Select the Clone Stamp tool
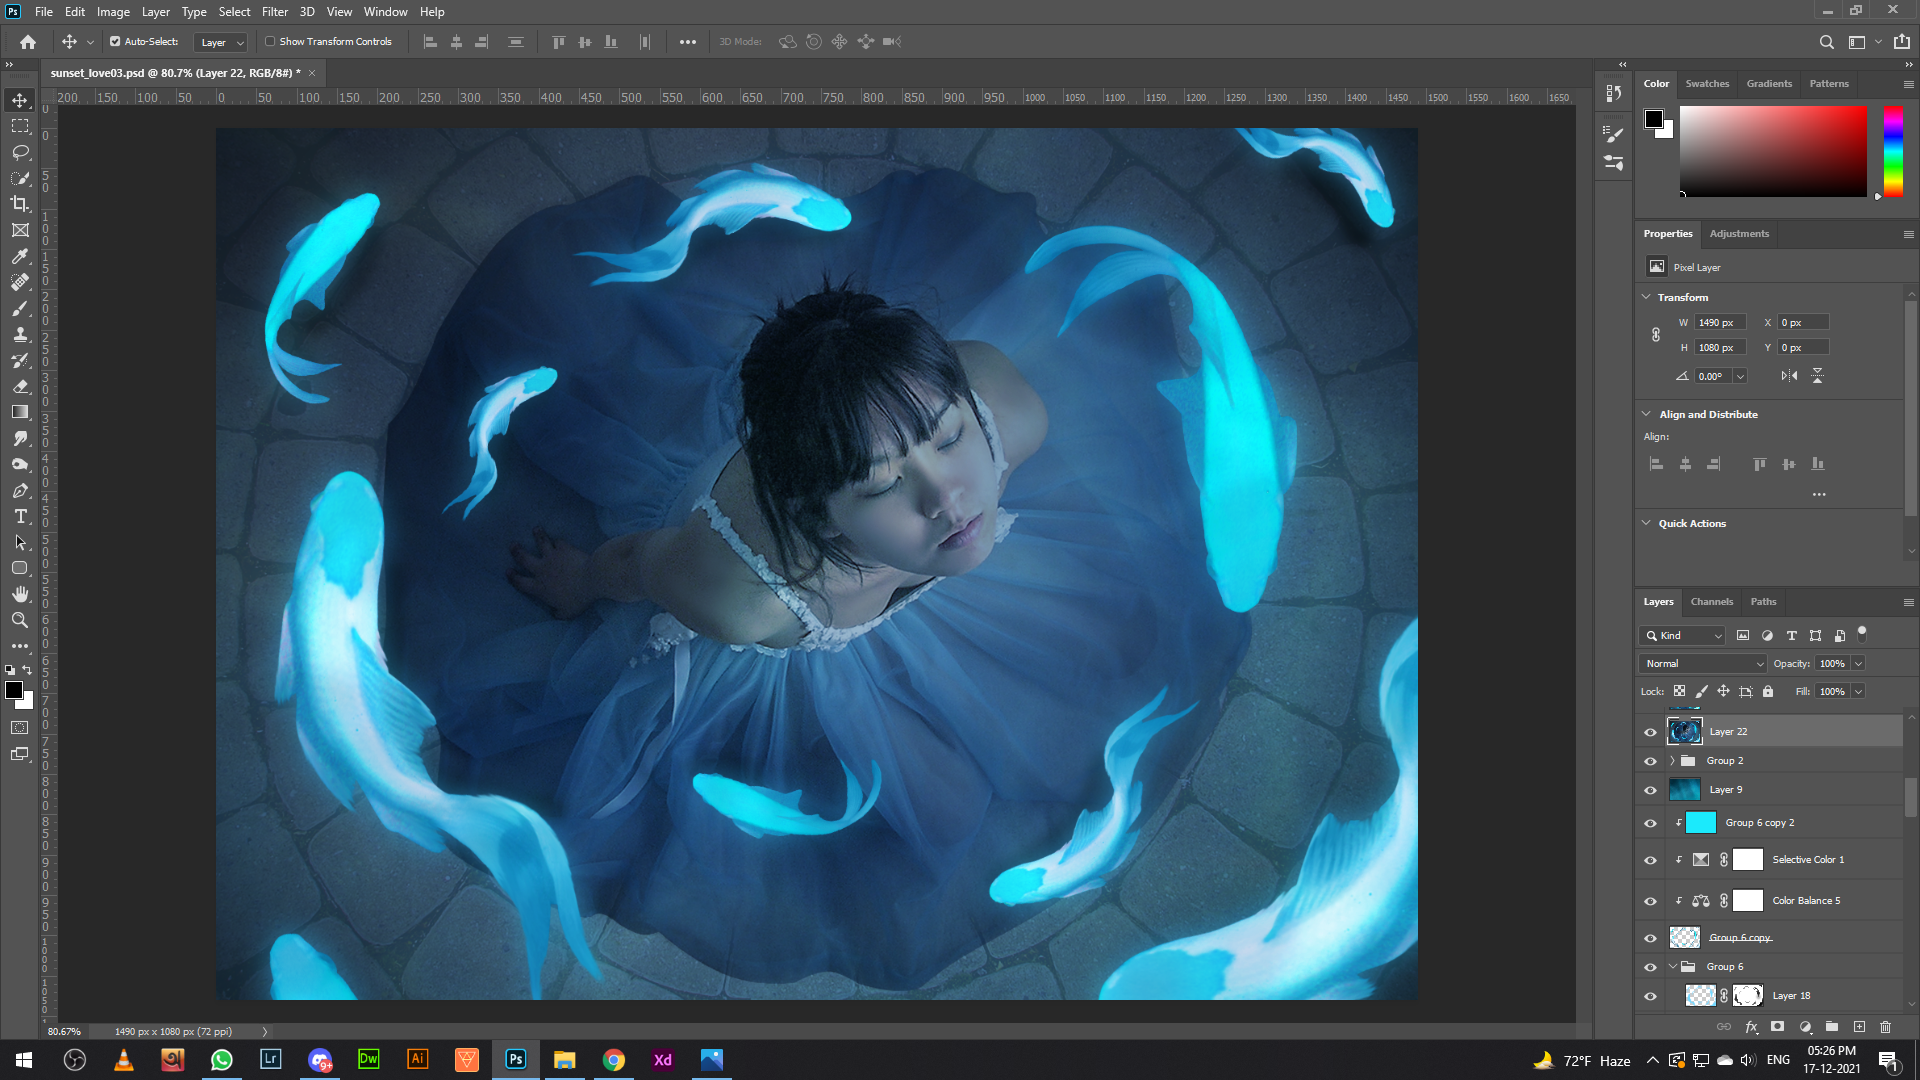The height and width of the screenshot is (1080, 1920). 20,334
